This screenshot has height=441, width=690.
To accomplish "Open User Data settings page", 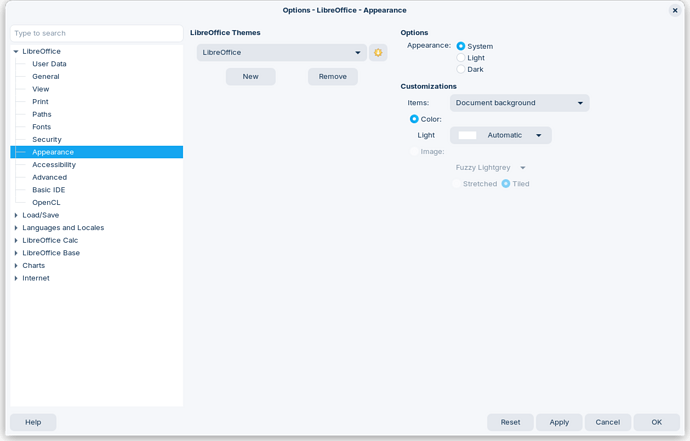I will click(x=49, y=64).
